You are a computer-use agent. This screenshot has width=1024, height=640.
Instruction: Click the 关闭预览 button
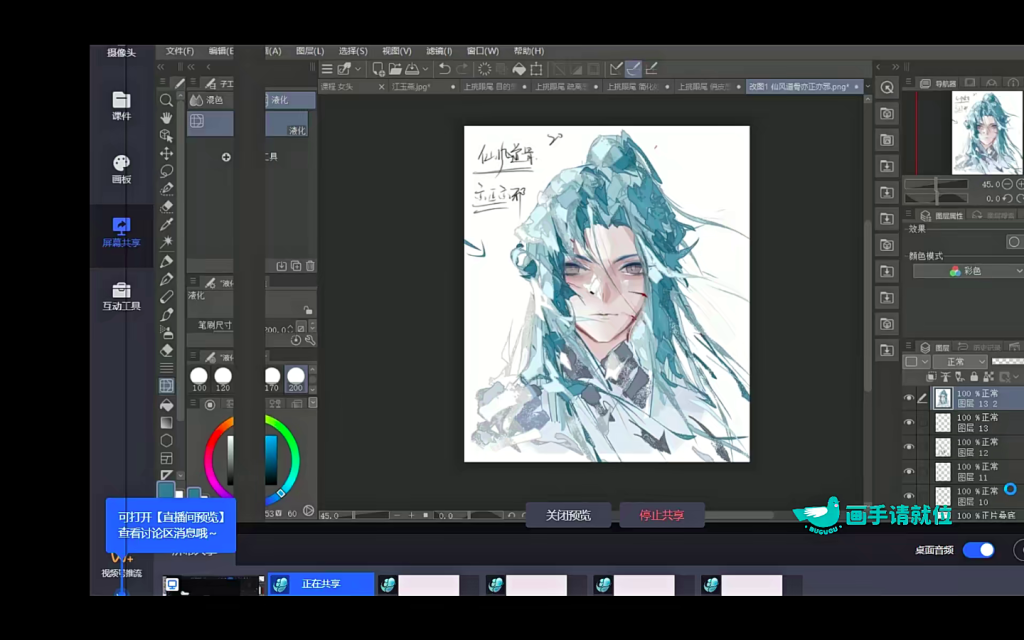click(x=568, y=514)
